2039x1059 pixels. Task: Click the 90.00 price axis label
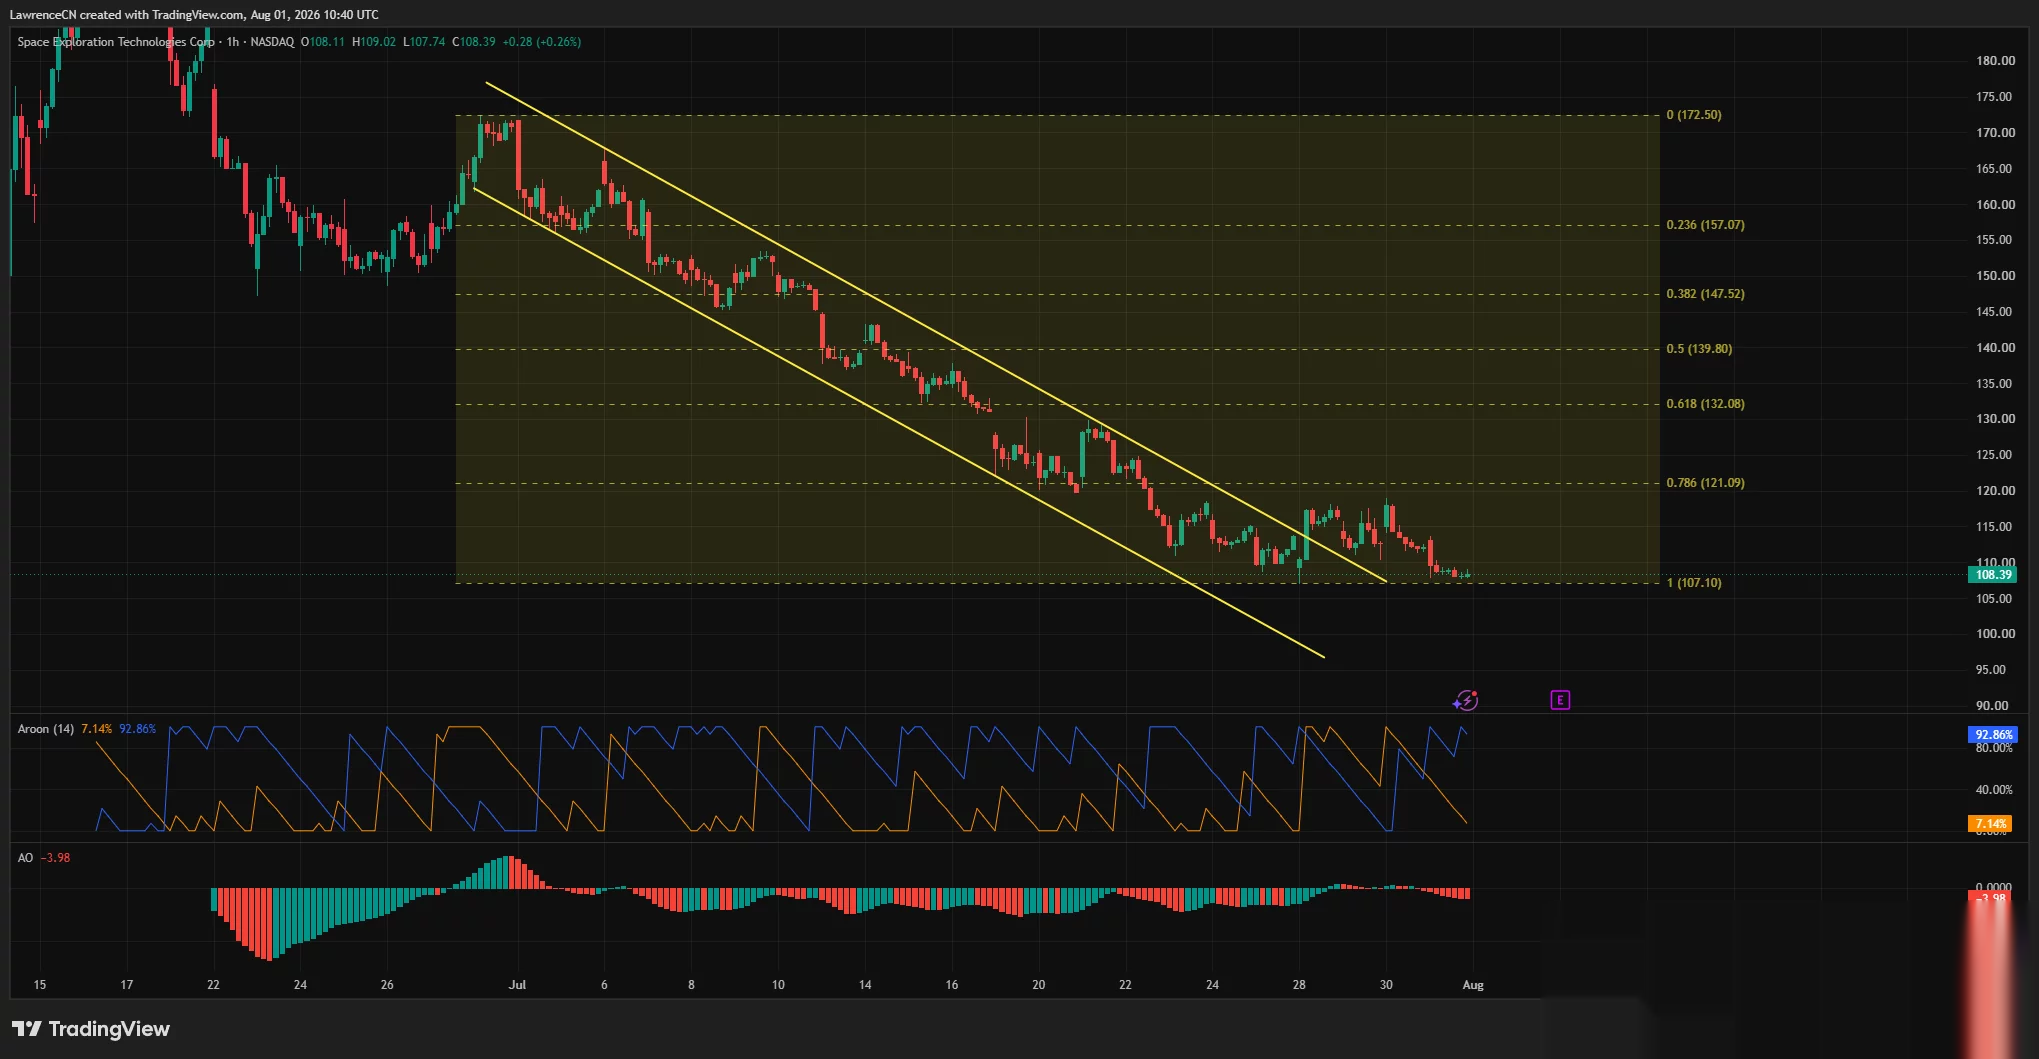[1992, 706]
